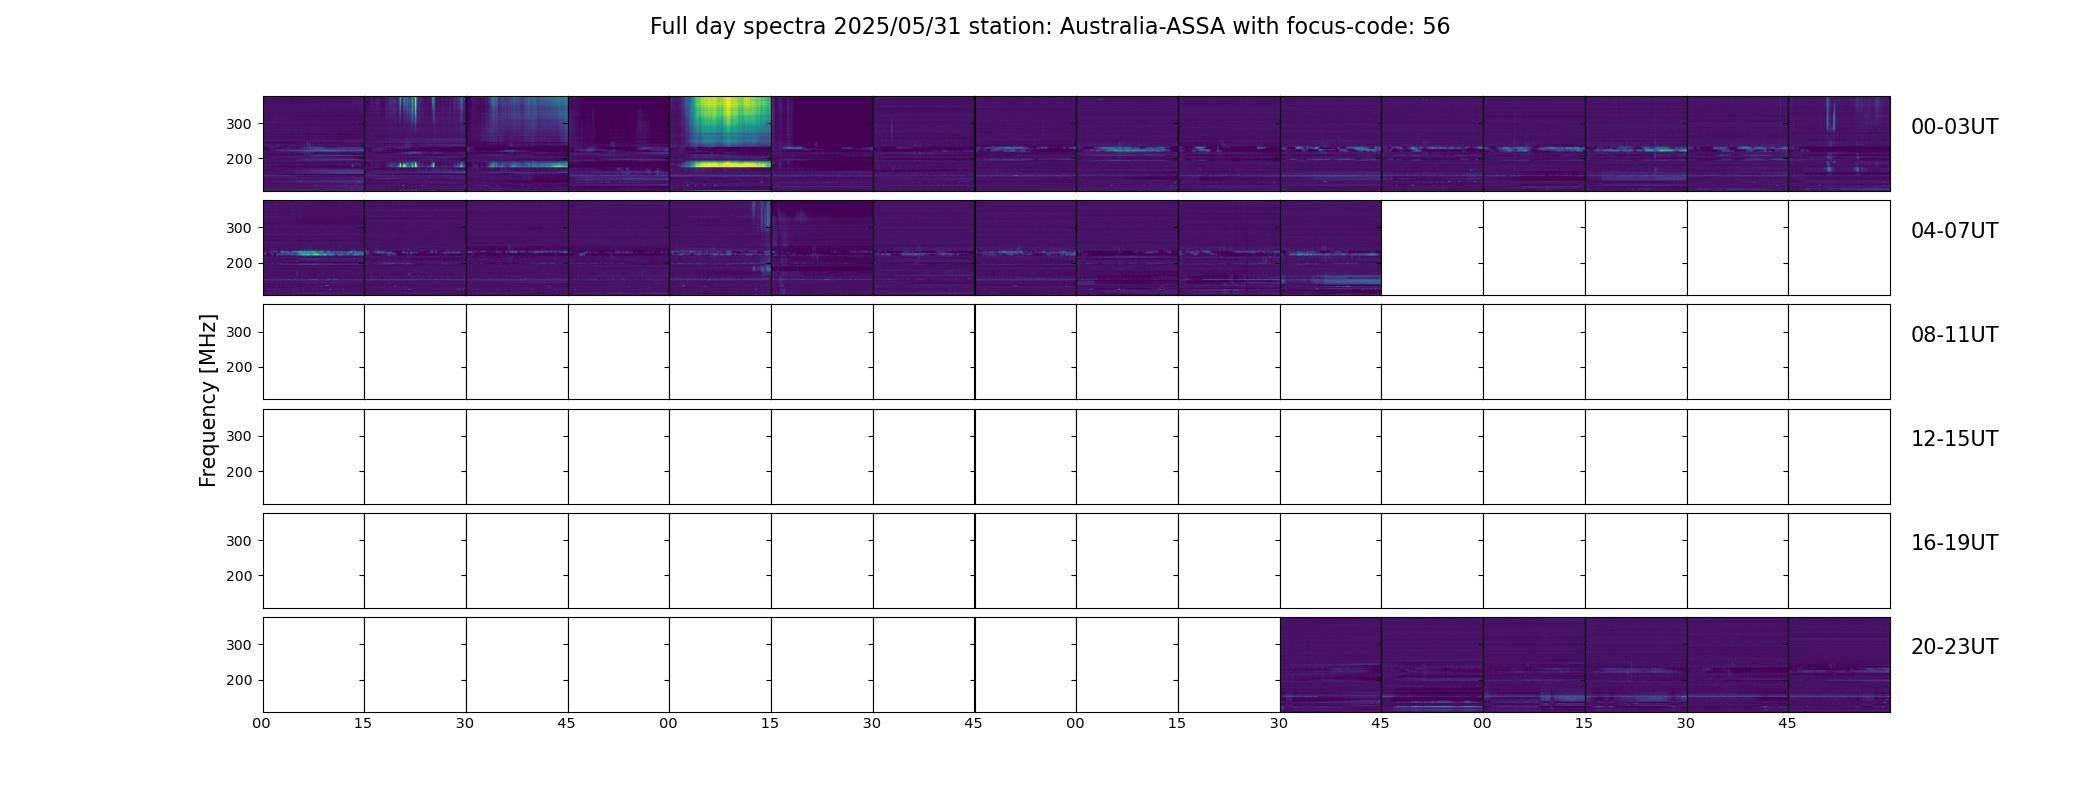Screen dimensions: 2100x800
Task: Click the last spectrogram panel in the 20-23UT row
Action: (x=1839, y=665)
